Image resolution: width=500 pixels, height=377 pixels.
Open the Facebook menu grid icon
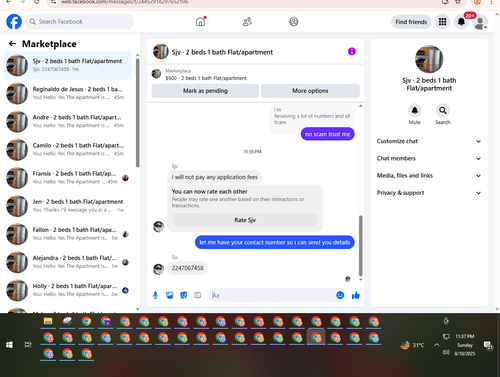[442, 22]
